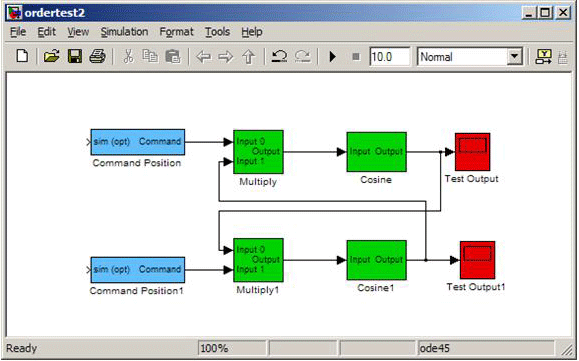Expand the Normal simulation mode dropdown
Image resolution: width=579 pixels, height=361 pixels.
[514, 57]
